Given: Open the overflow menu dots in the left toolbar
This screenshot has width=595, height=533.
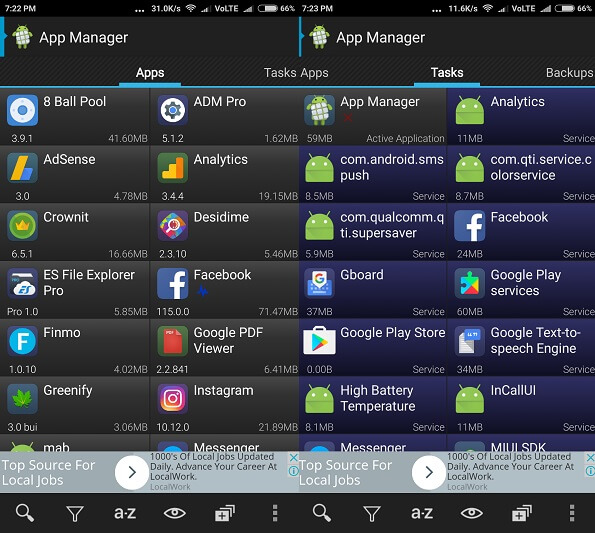Looking at the screenshot, I should point(275,513).
